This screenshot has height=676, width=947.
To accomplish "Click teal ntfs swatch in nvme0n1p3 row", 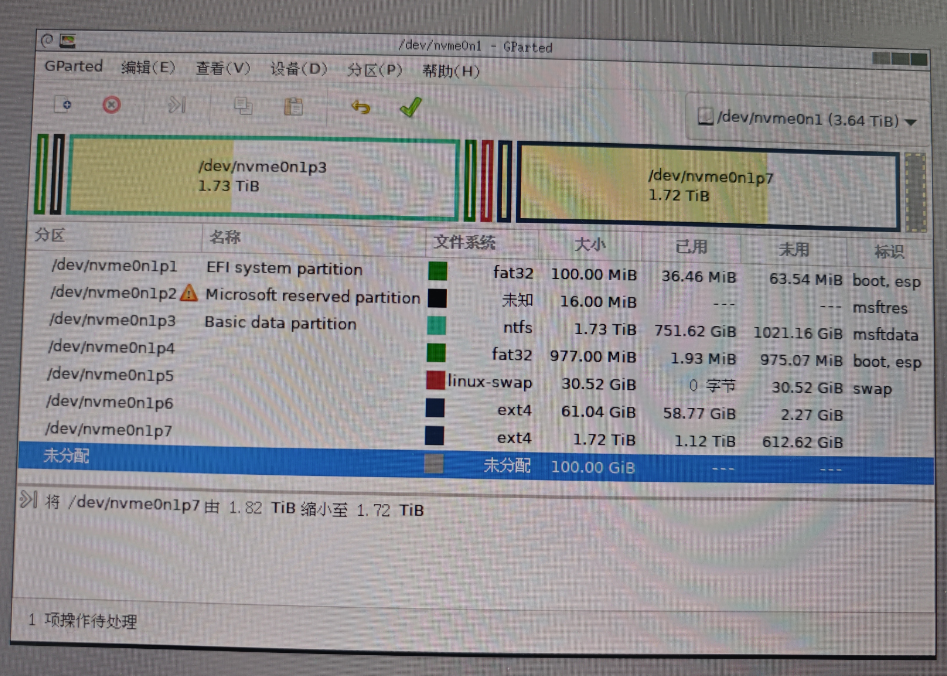I will (437, 326).
